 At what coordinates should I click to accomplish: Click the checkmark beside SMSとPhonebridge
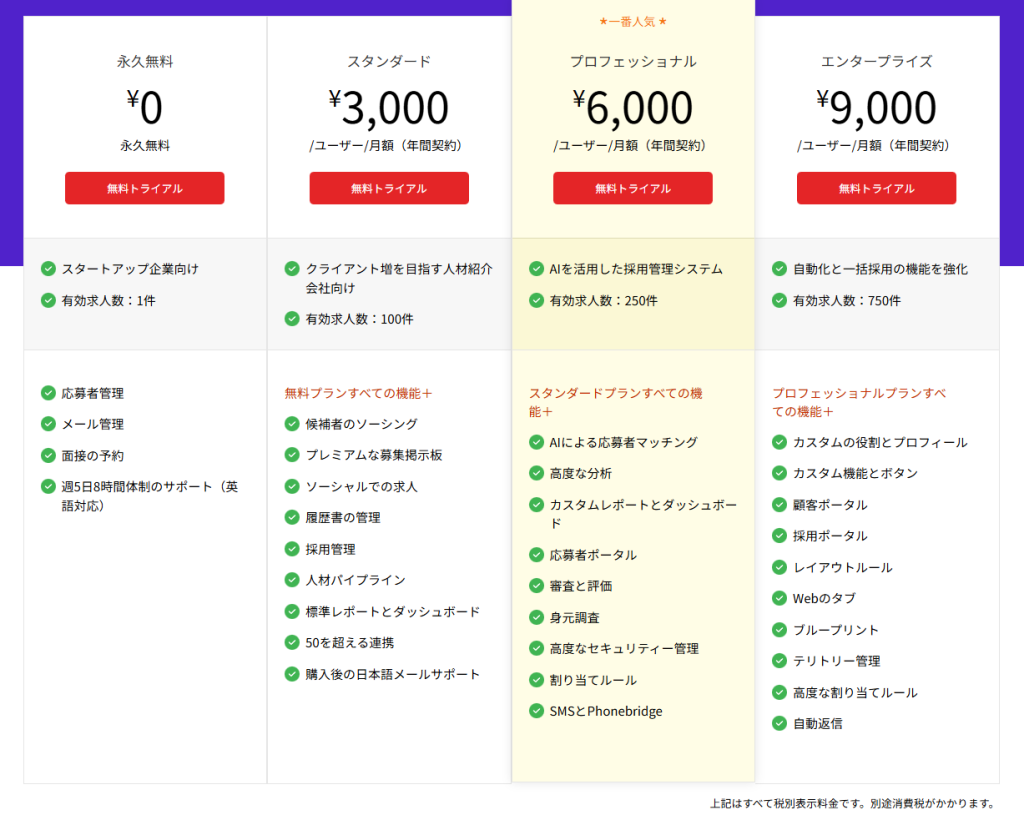coord(535,711)
